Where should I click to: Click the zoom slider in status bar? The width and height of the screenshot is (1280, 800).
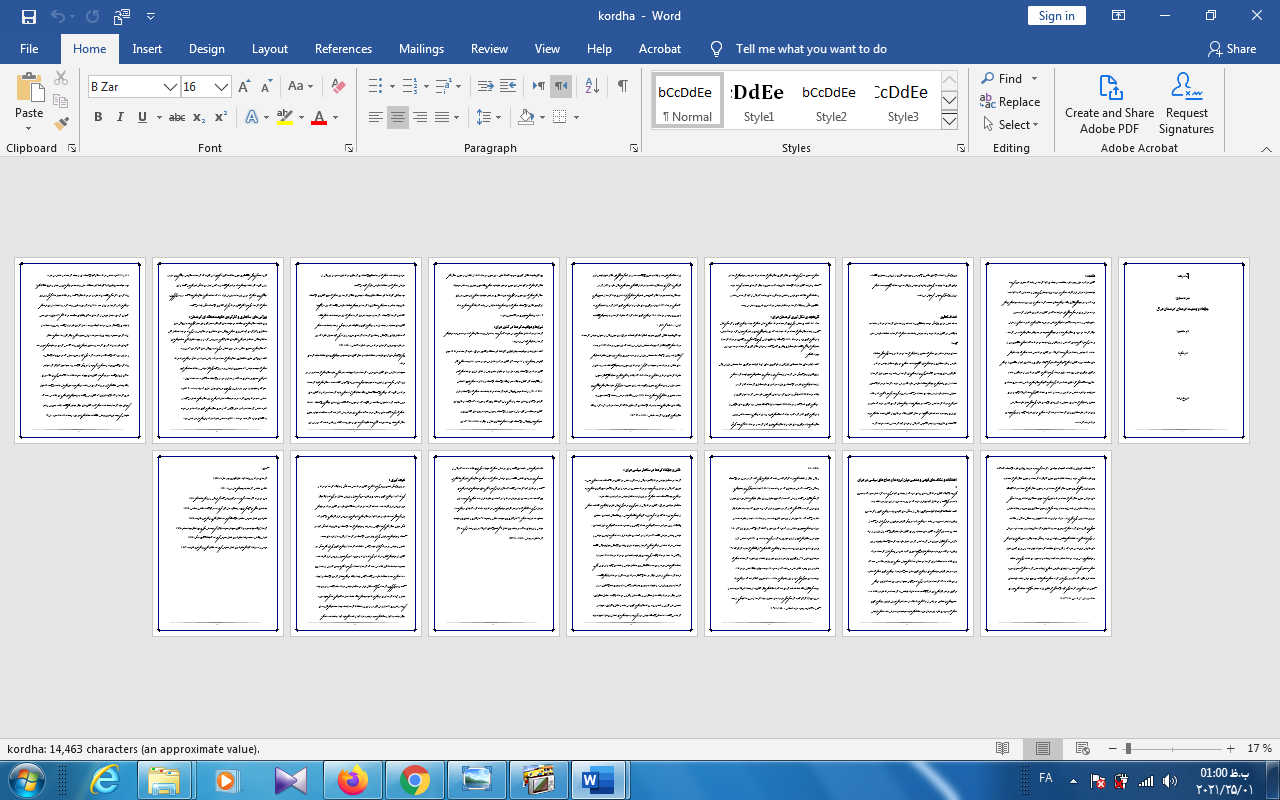[x=1128, y=748]
